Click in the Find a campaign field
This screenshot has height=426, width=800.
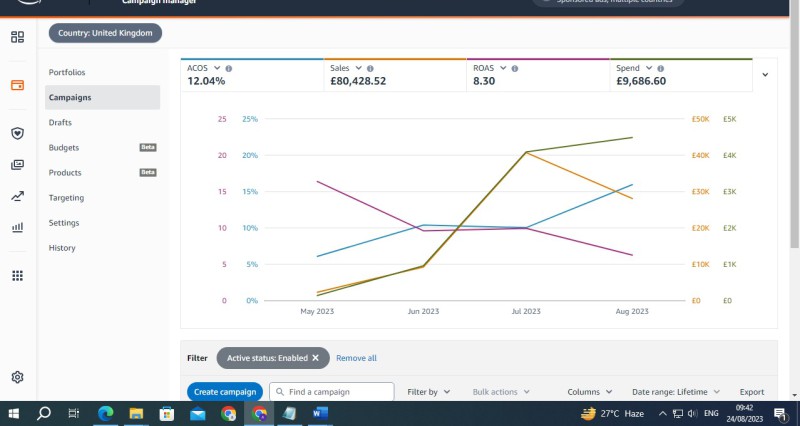332,392
